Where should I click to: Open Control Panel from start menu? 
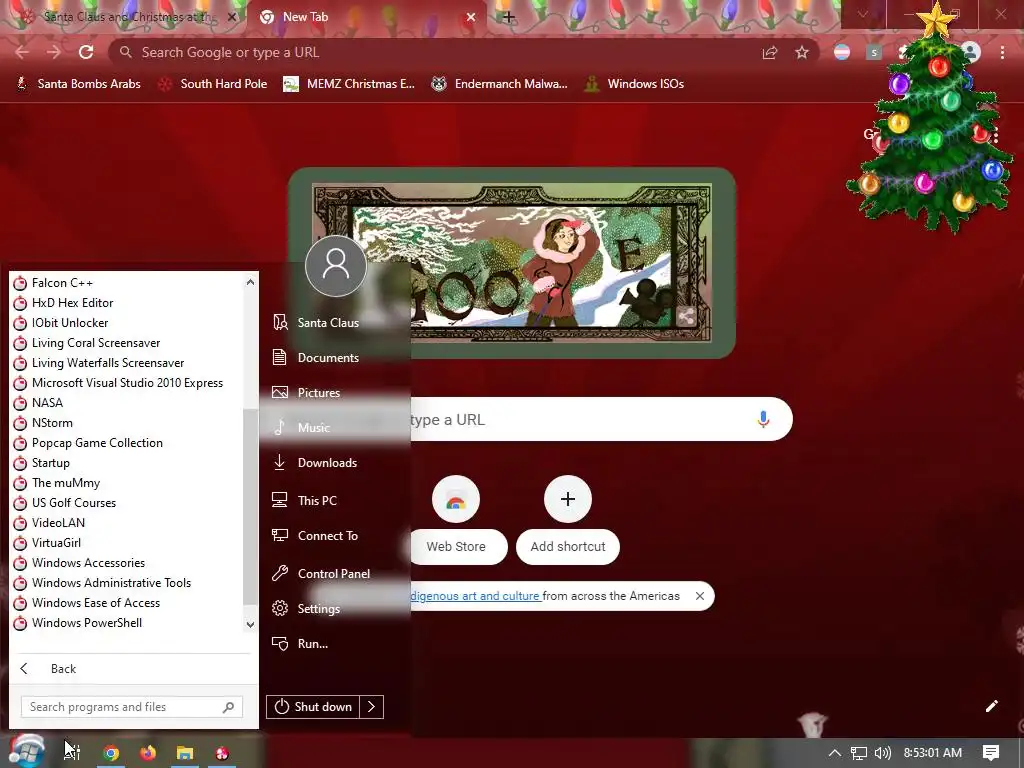334,573
